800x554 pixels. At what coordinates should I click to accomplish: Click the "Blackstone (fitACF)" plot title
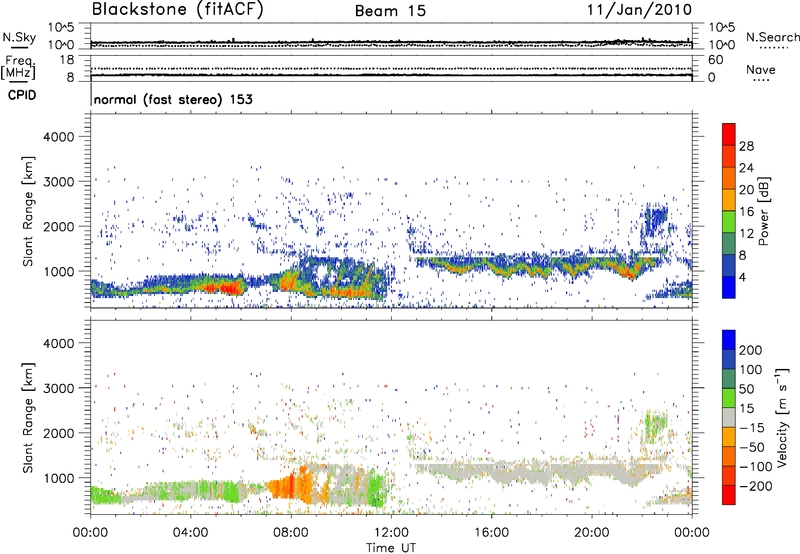[x=177, y=9]
